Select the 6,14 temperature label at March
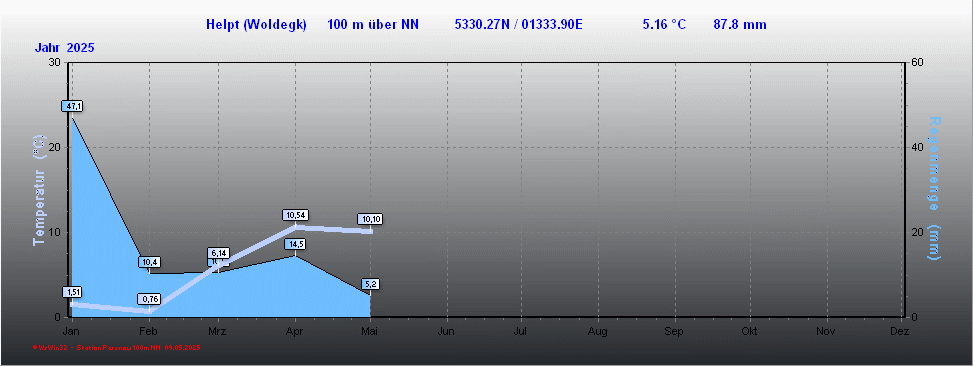Screen dimensions: 973x366 point(219,253)
